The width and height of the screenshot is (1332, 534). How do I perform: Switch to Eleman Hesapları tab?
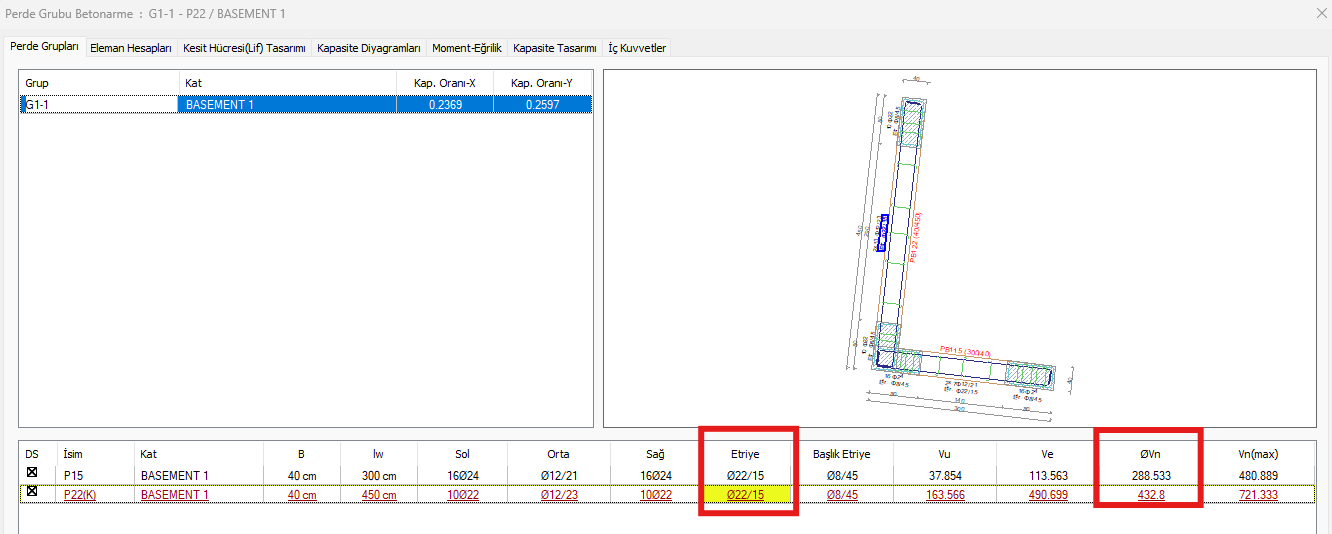(x=131, y=48)
